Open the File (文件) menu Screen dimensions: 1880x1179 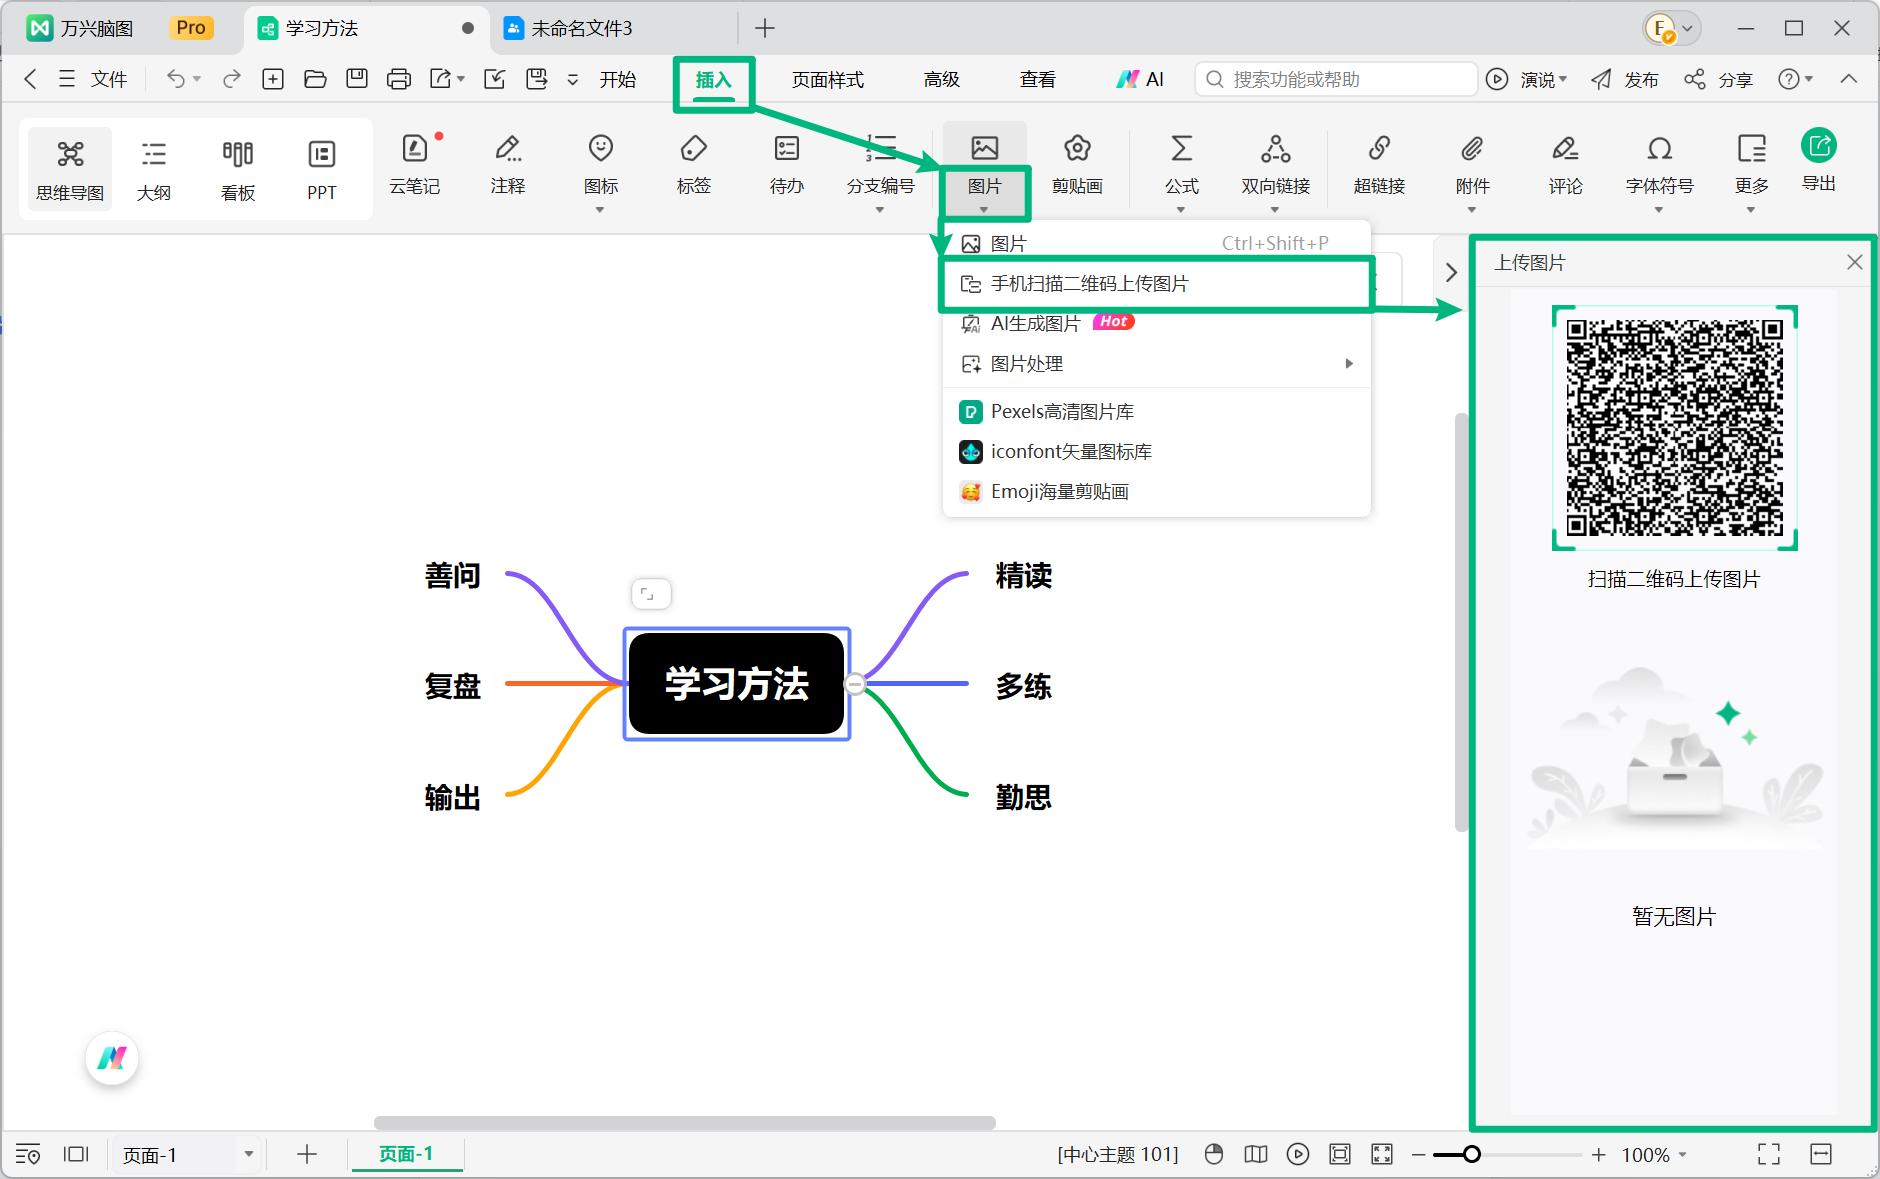93,79
